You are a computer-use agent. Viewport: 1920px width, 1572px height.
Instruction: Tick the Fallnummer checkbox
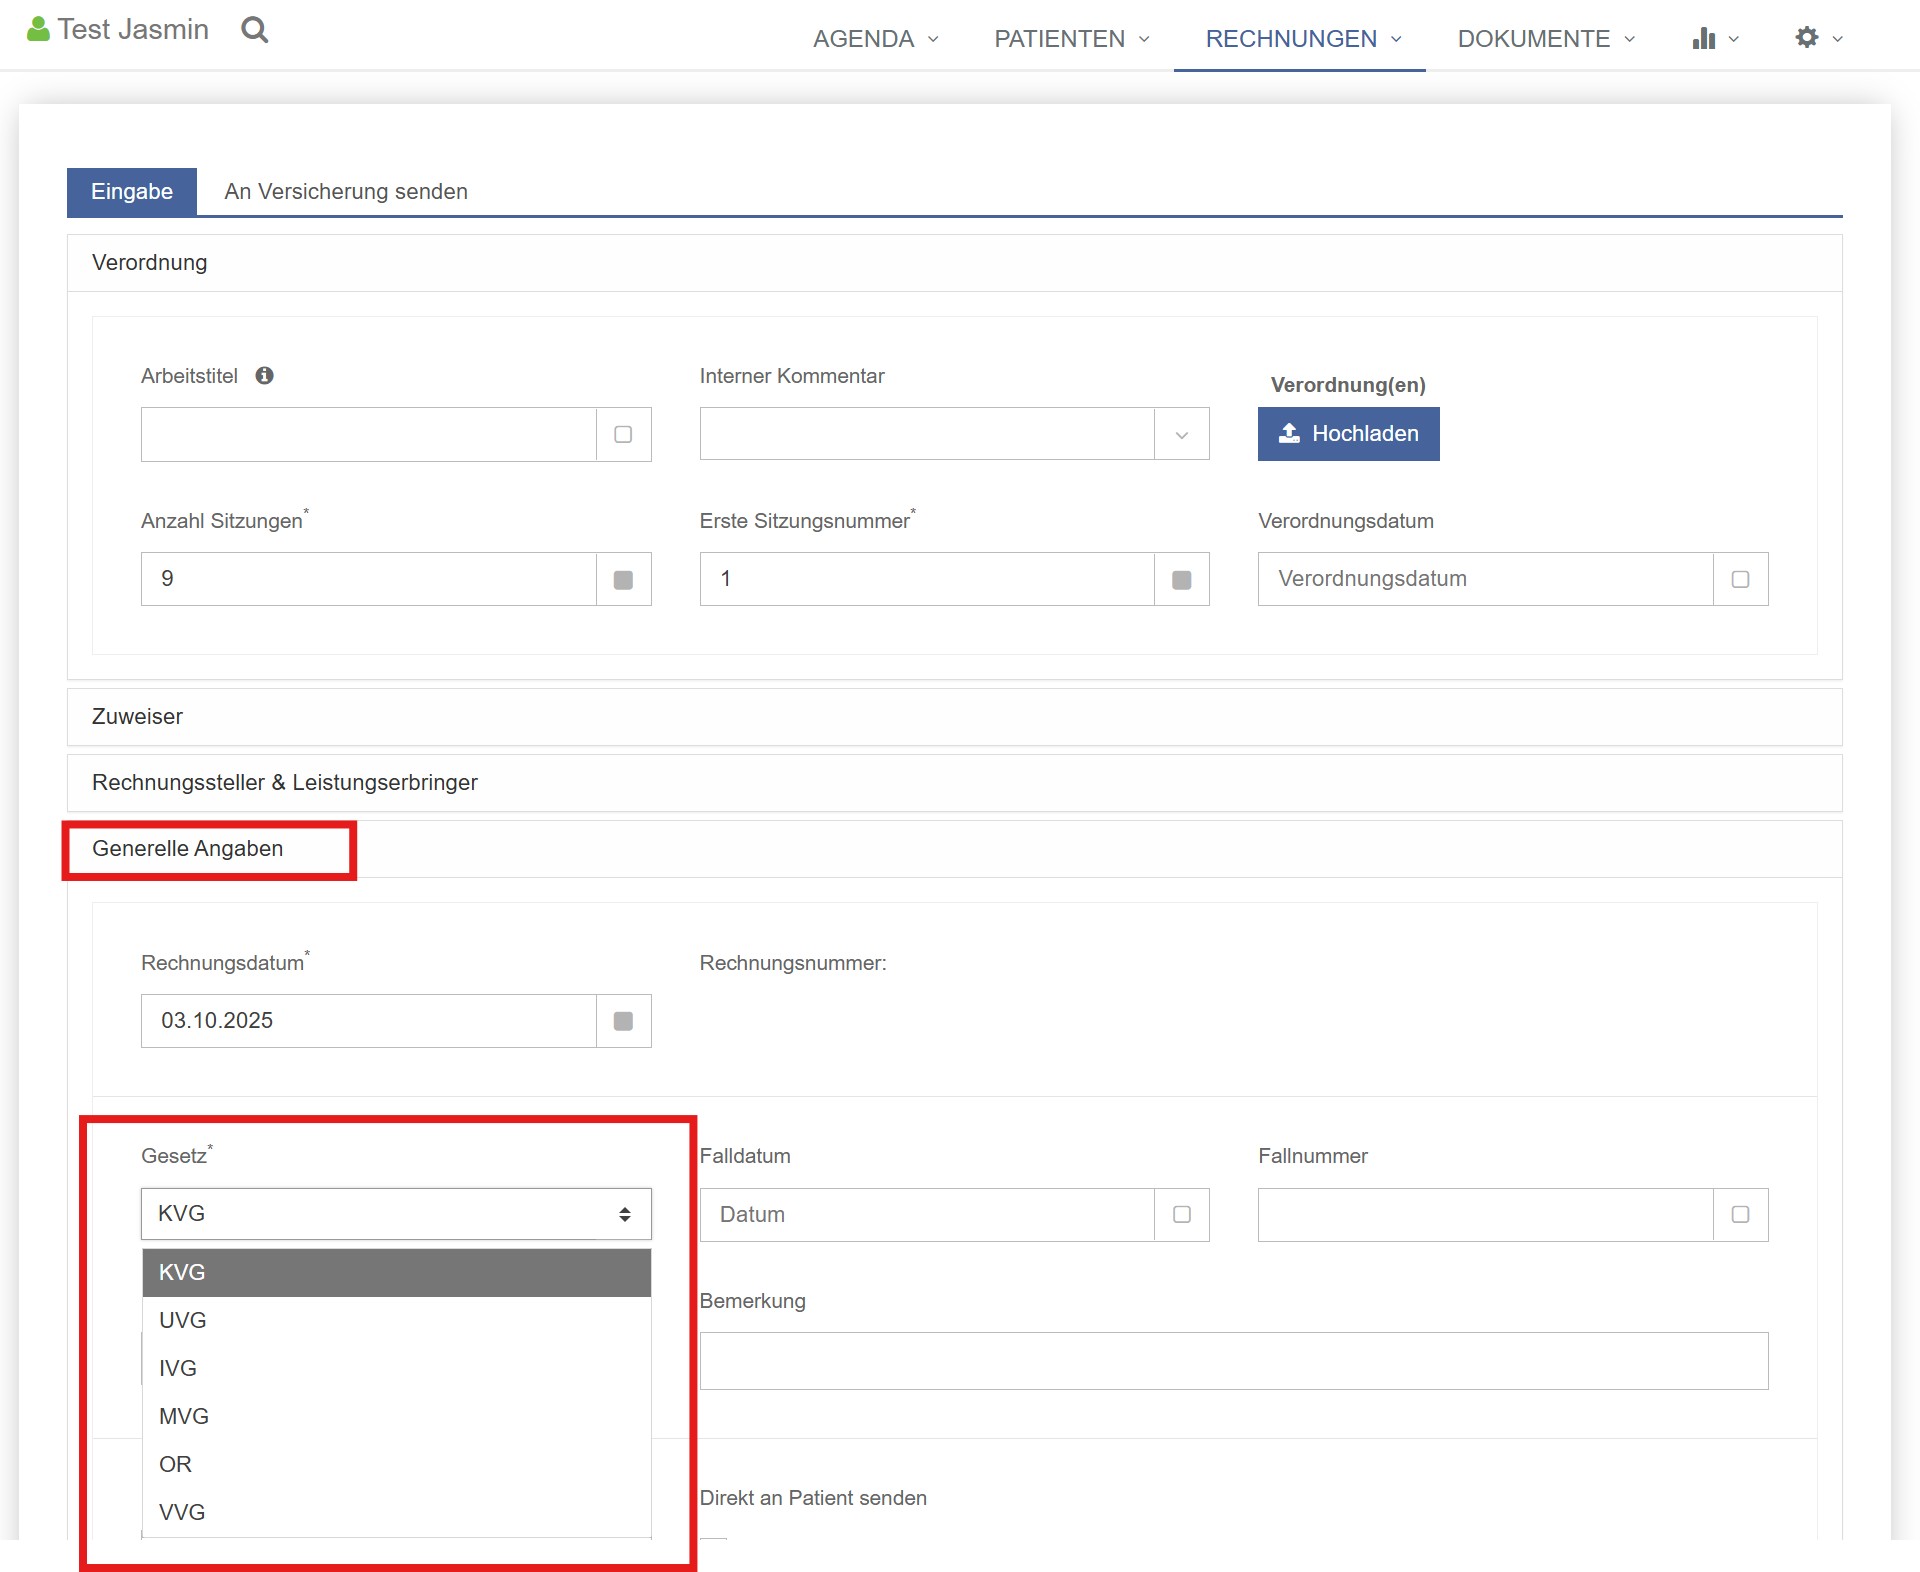point(1740,1215)
